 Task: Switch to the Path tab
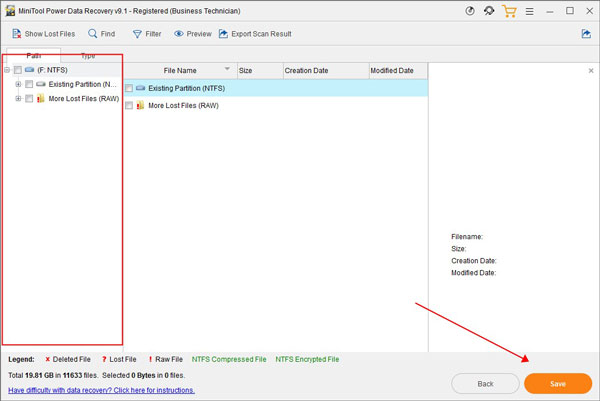click(x=33, y=56)
